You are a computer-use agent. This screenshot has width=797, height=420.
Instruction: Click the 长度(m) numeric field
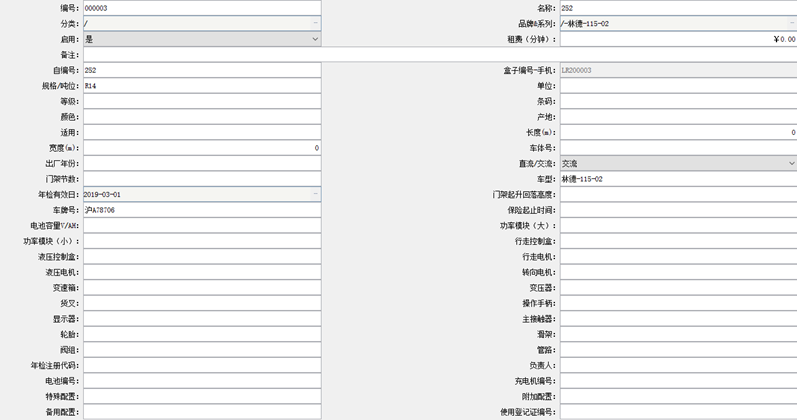(x=677, y=132)
